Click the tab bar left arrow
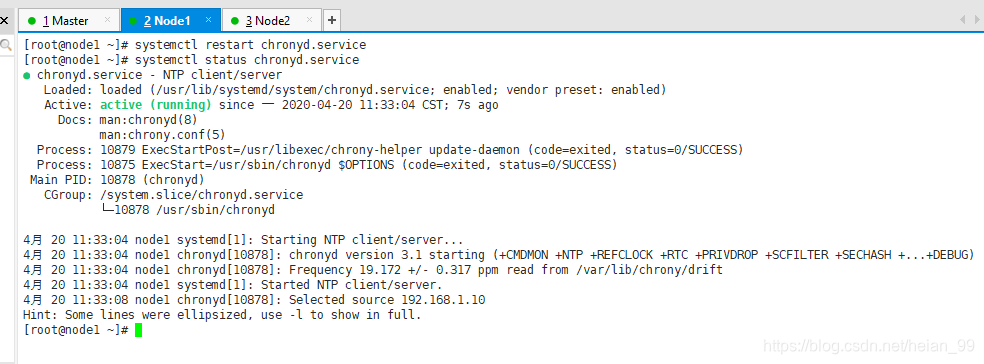This screenshot has height=364, width=984. pyautogui.click(x=962, y=20)
